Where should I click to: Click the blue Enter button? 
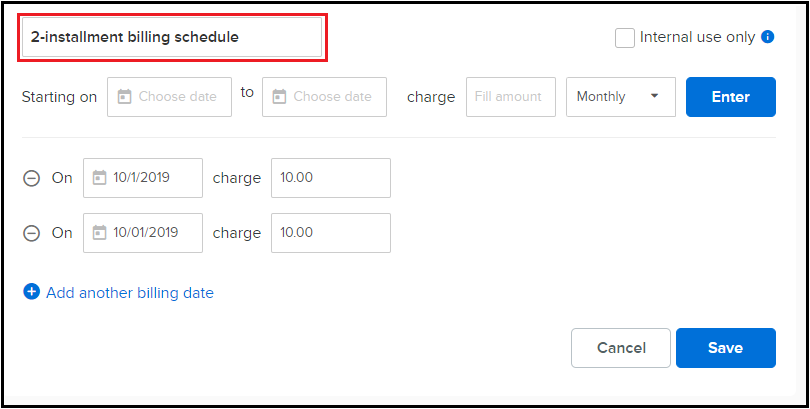click(730, 97)
